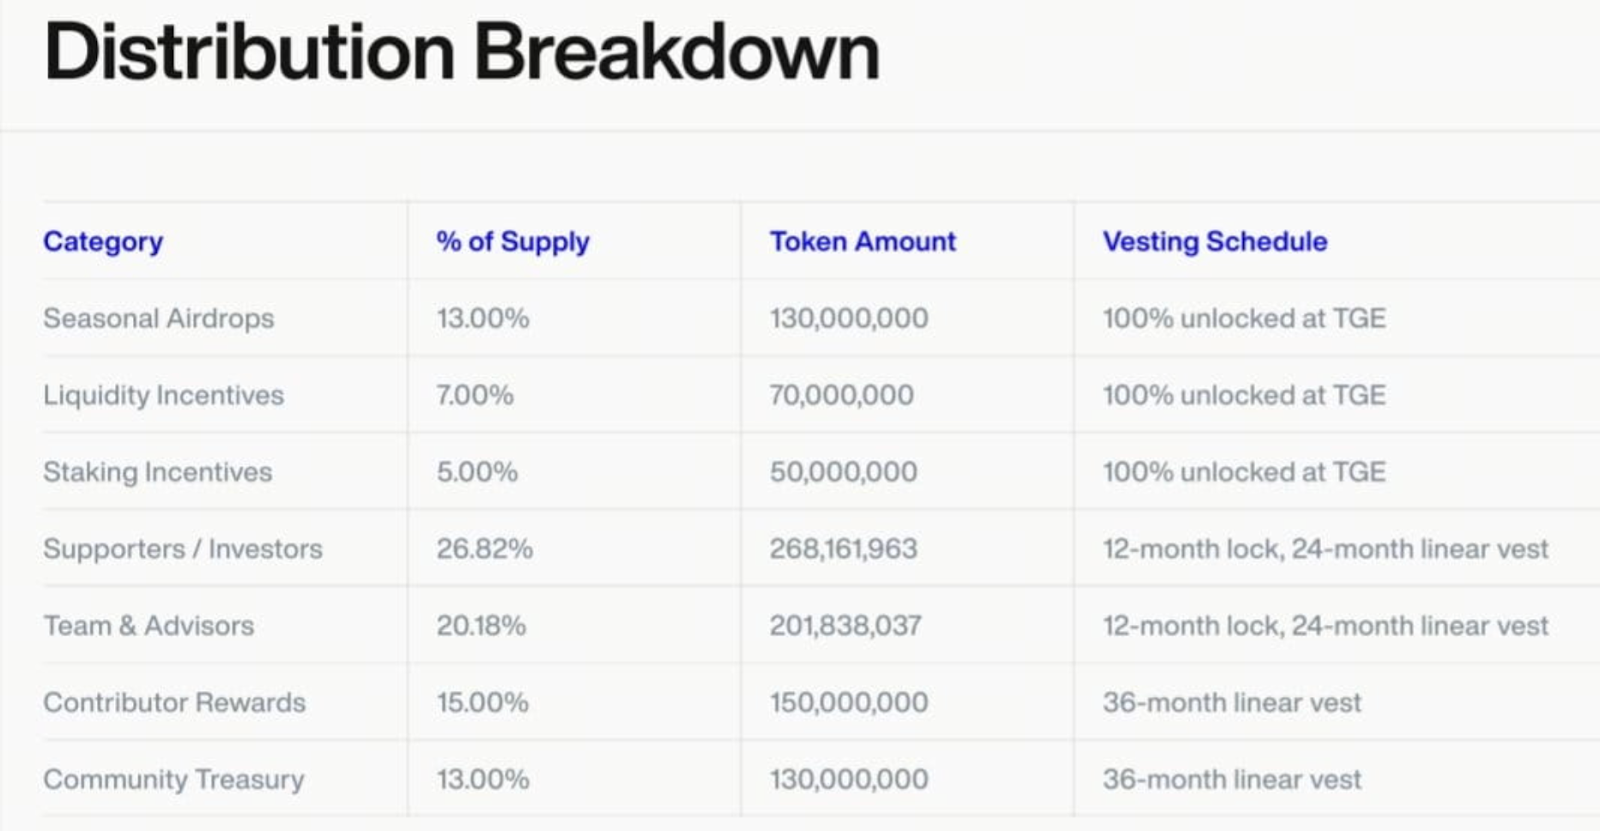Click the Category column header
1600x831 pixels.
103,242
